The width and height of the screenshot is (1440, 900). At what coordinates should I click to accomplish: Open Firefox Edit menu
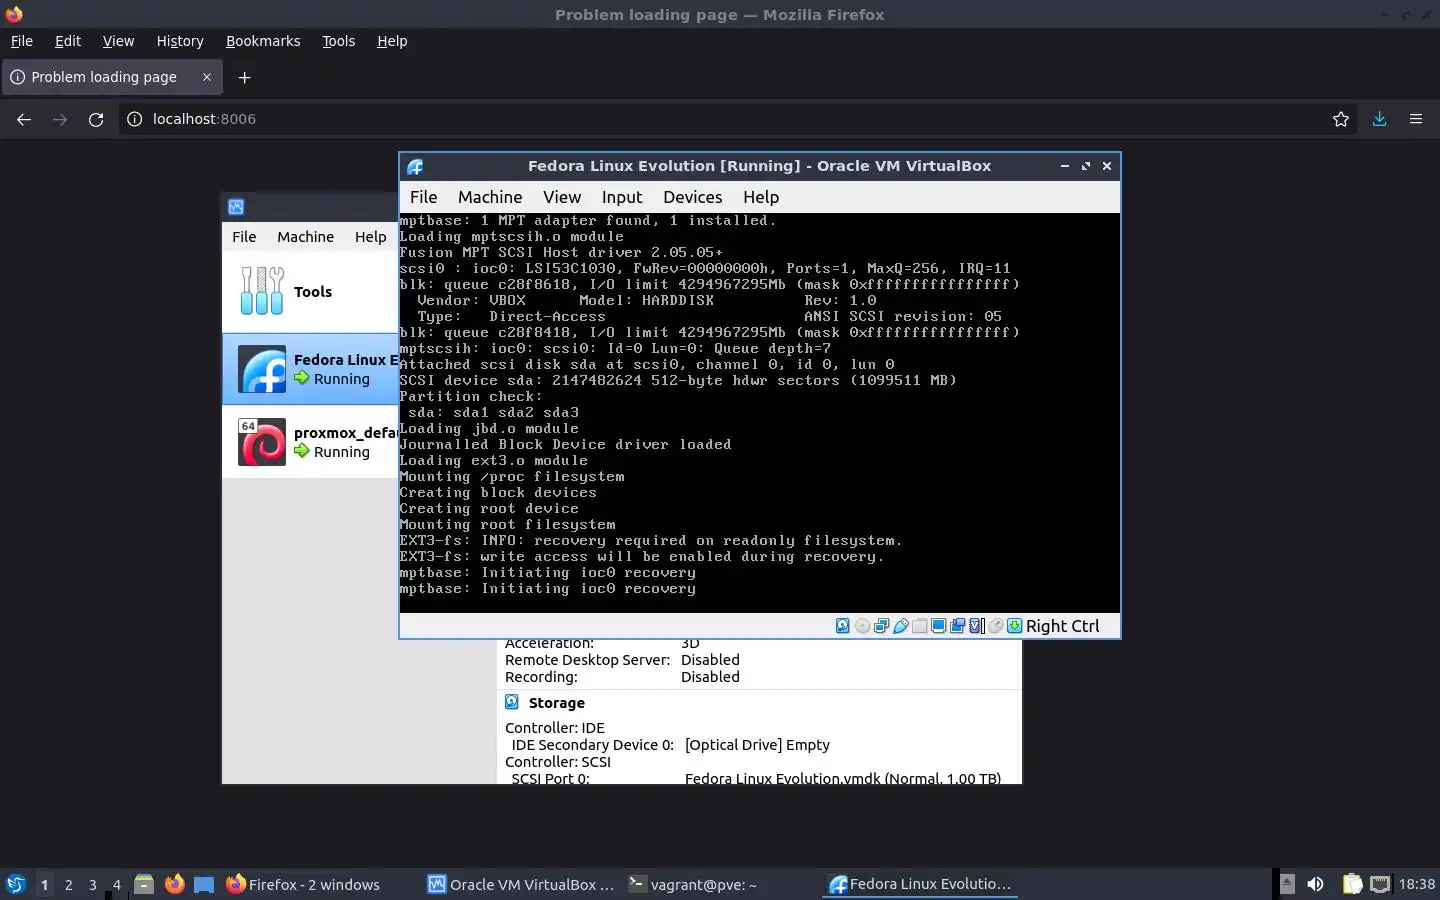pos(68,41)
